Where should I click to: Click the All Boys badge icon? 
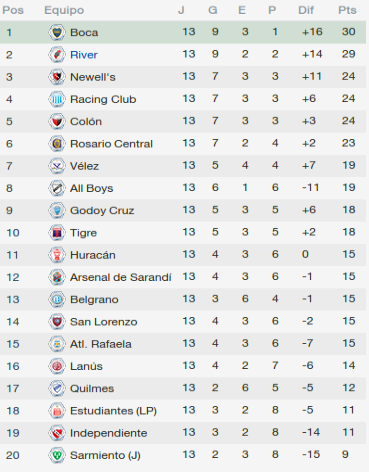(x=57, y=188)
